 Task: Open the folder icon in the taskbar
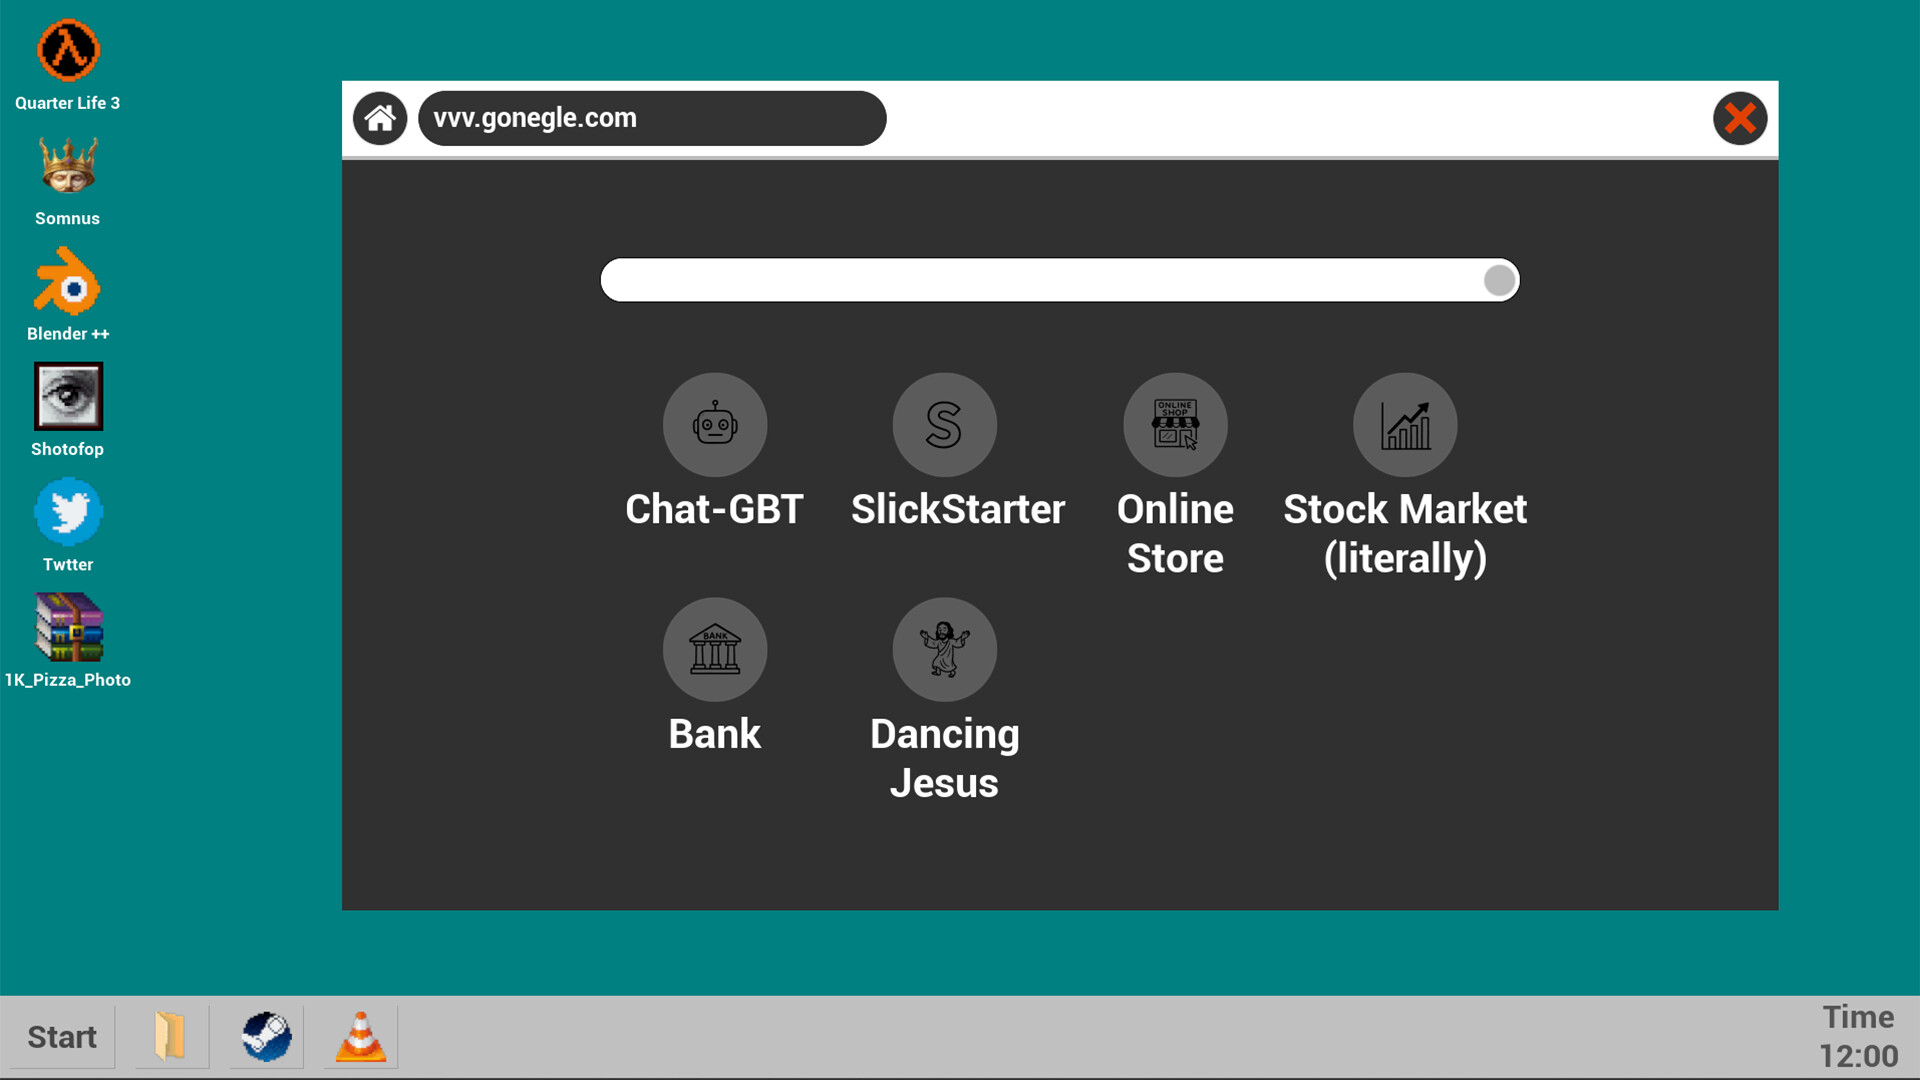(170, 1037)
